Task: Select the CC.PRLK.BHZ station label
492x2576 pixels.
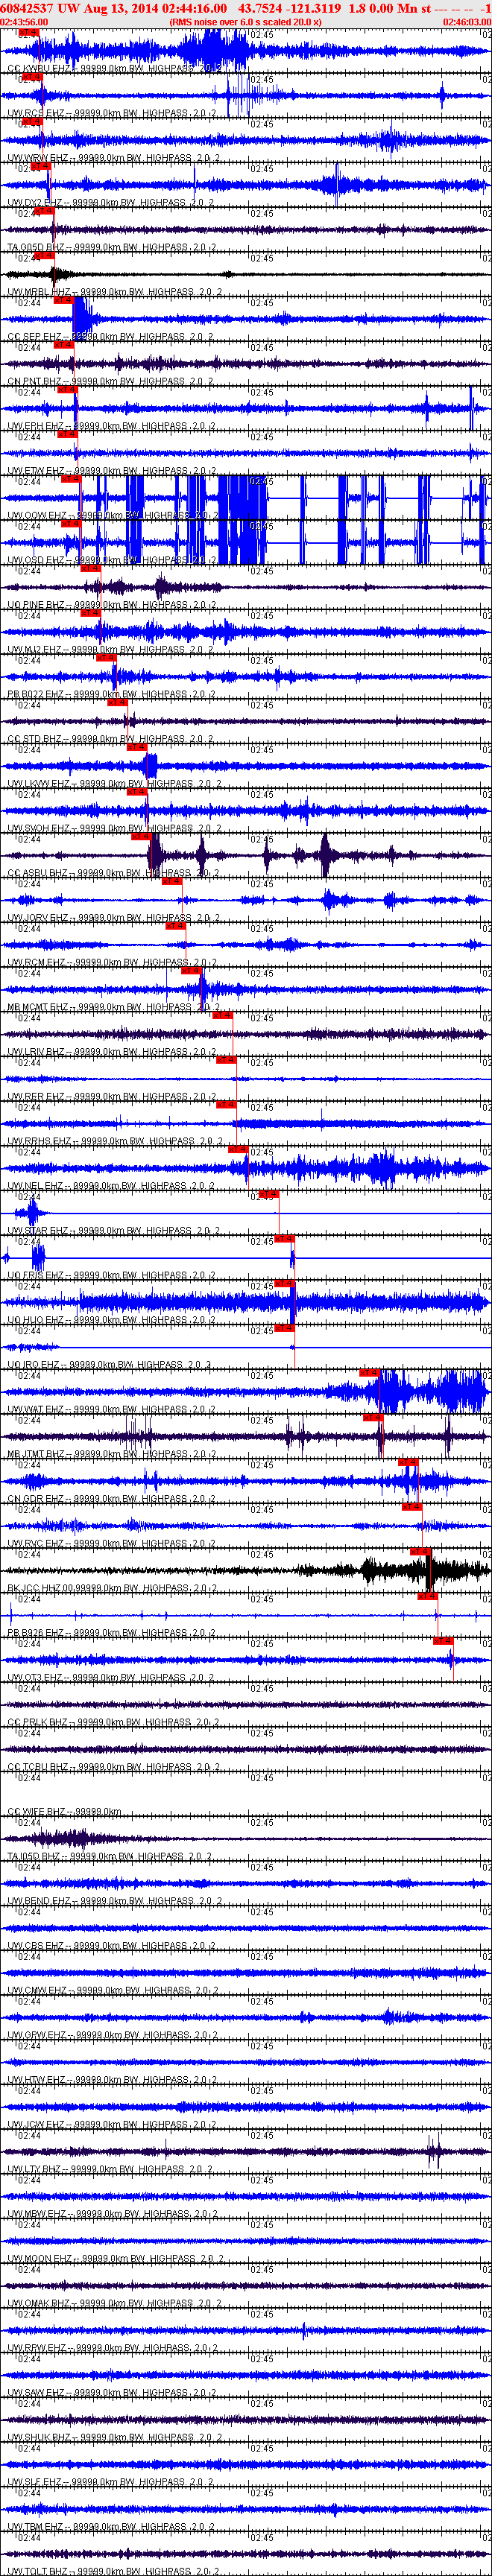Action: (114, 1722)
